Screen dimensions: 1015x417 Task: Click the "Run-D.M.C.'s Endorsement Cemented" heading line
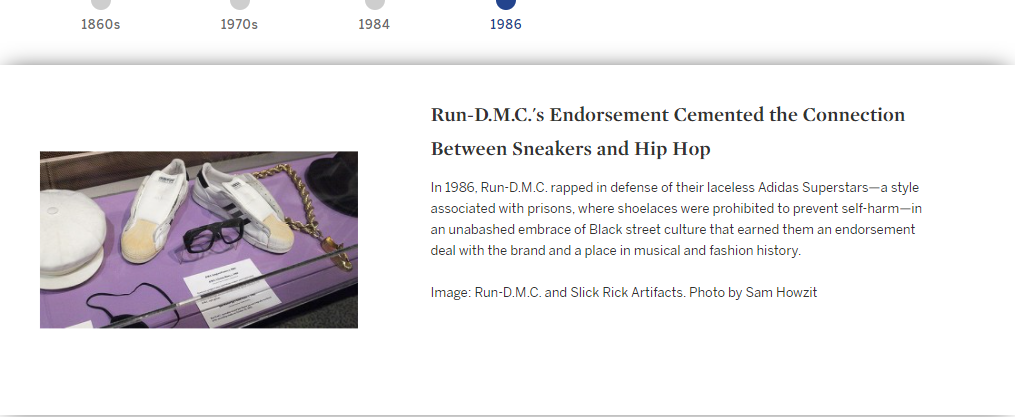tap(668, 115)
